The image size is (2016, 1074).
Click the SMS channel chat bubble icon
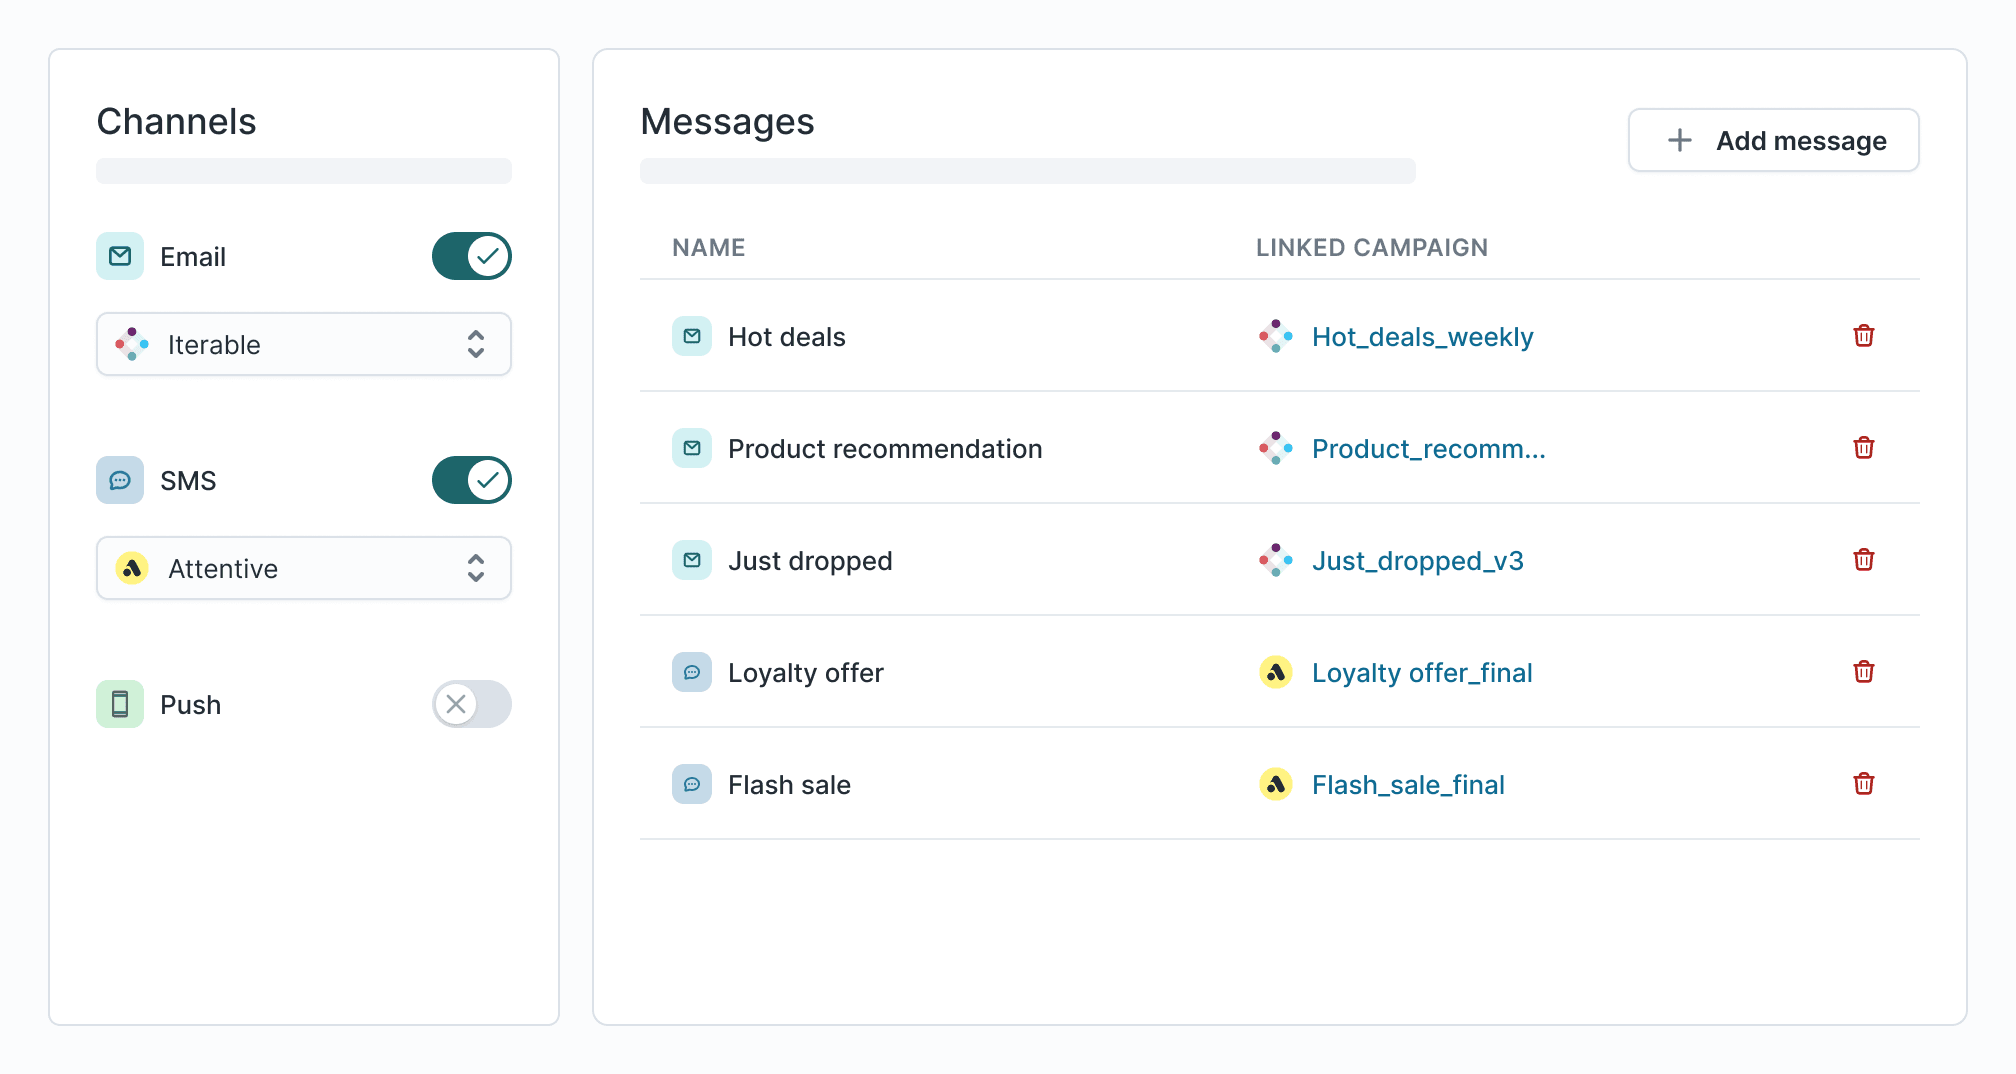coord(119,480)
